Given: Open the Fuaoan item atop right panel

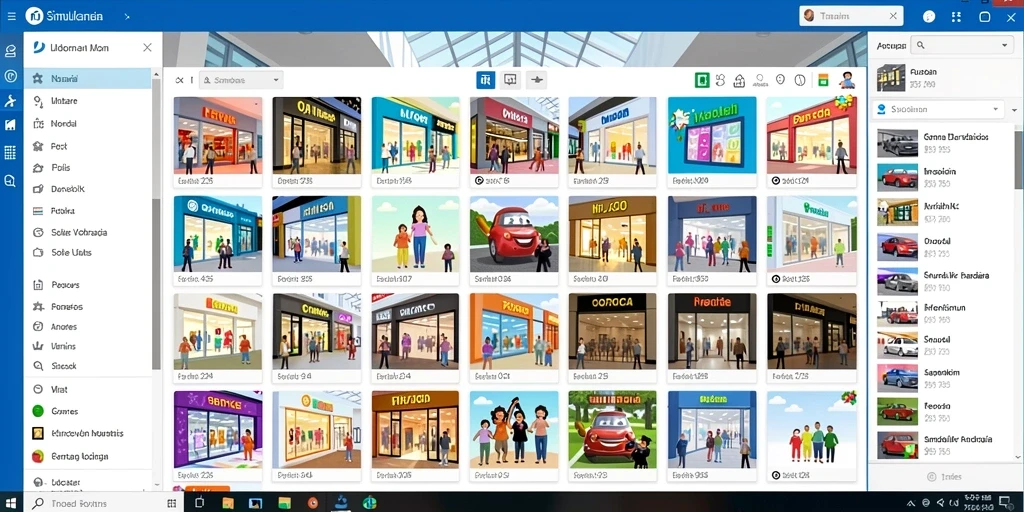Looking at the screenshot, I should coord(942,78).
